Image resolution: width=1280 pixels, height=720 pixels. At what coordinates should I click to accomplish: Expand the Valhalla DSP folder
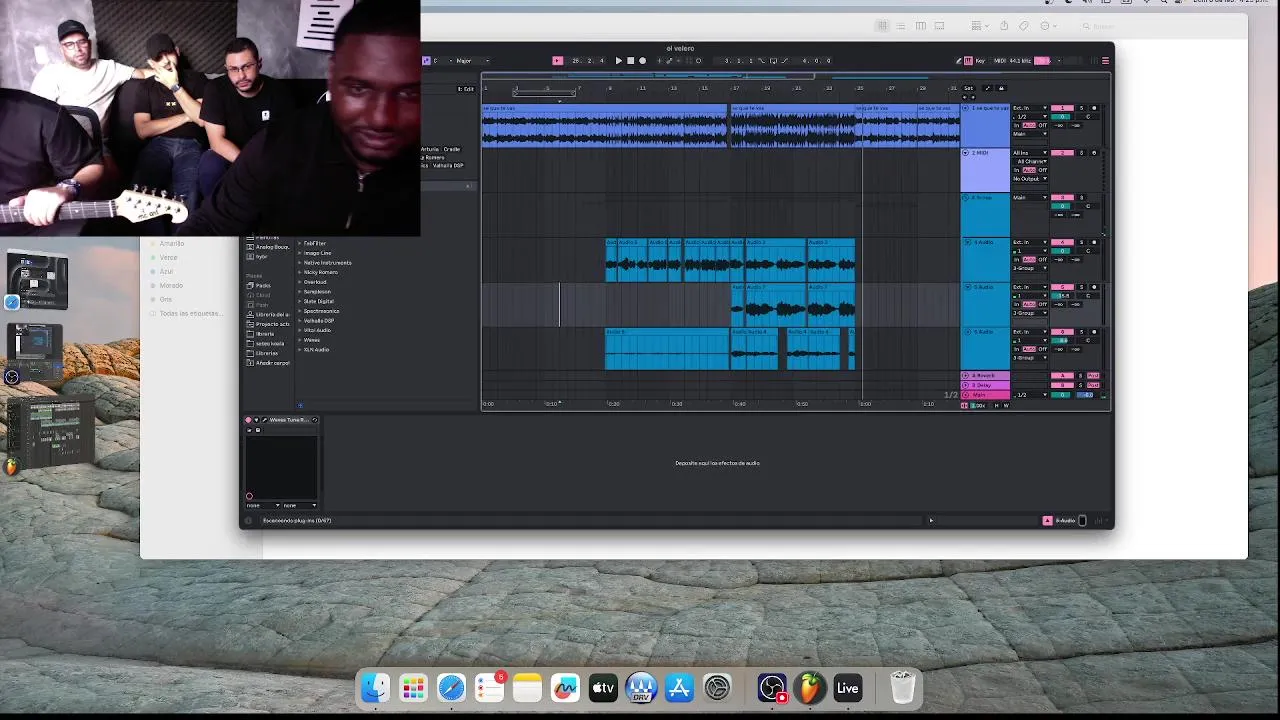pos(300,321)
